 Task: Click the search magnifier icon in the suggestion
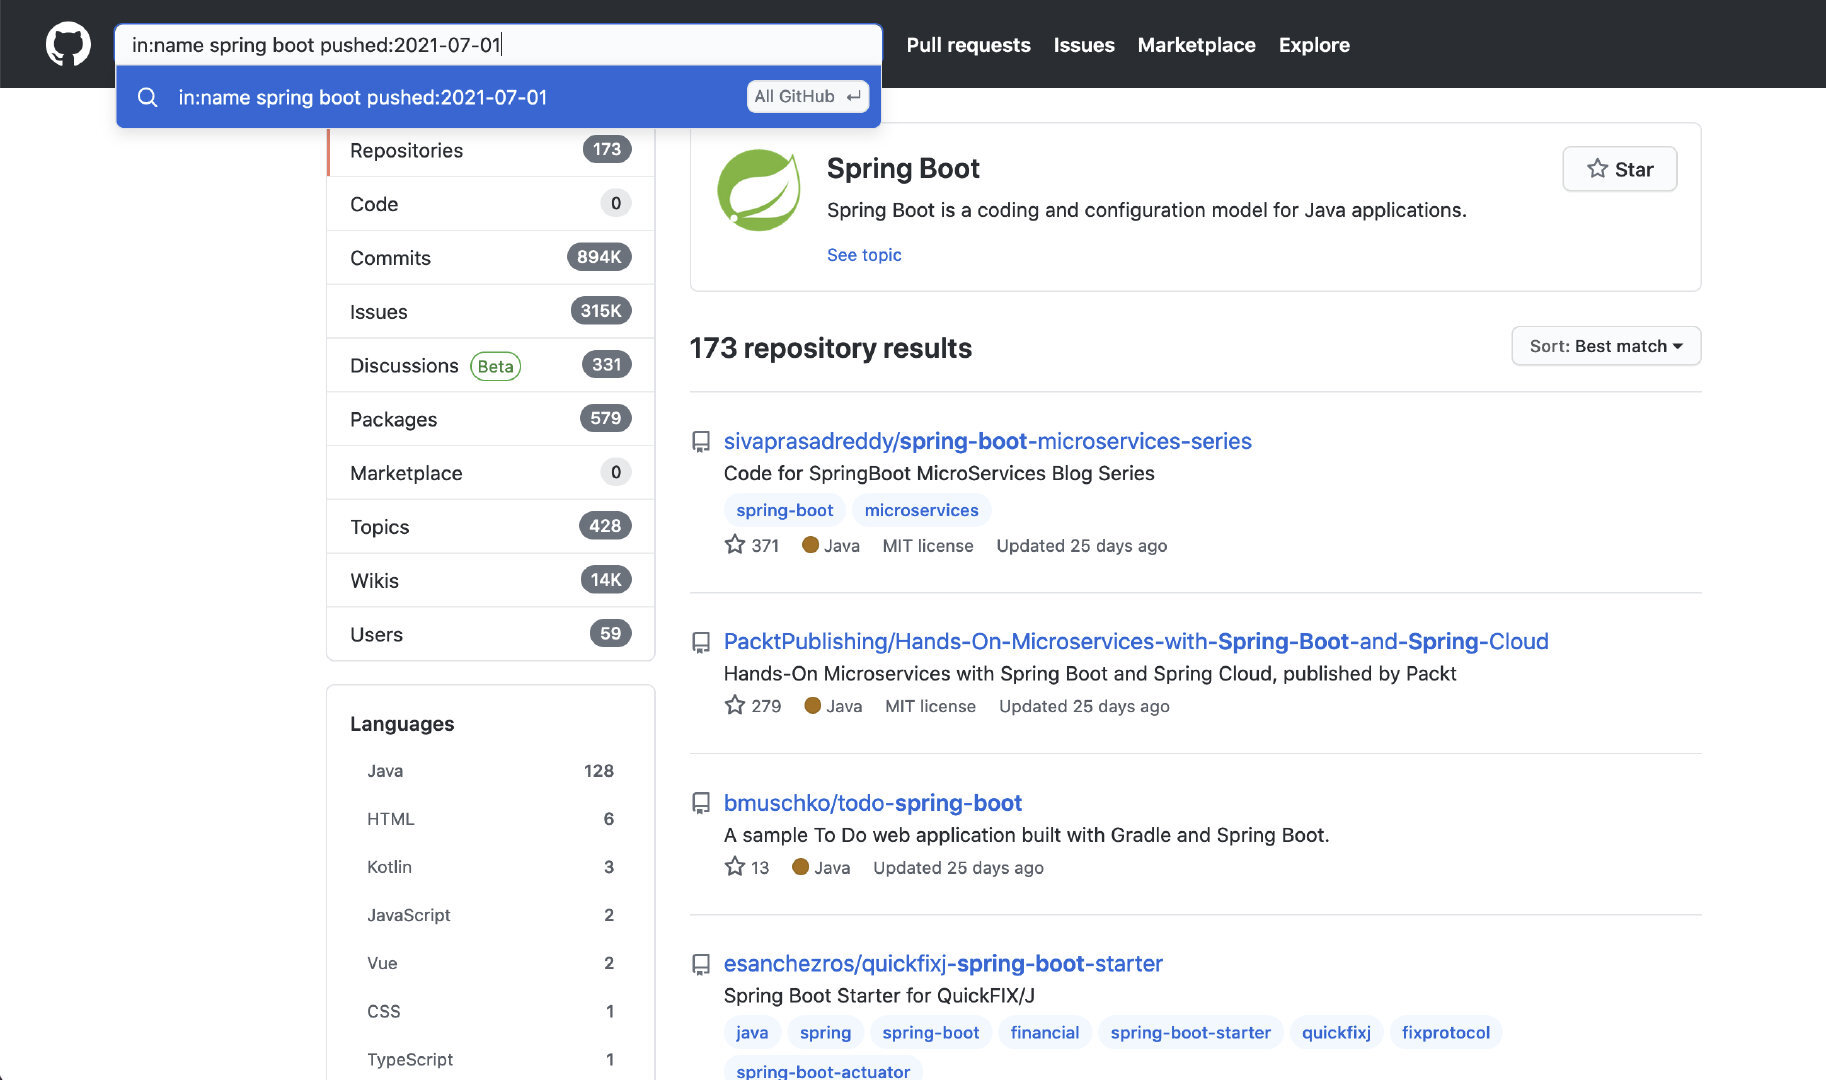click(148, 97)
